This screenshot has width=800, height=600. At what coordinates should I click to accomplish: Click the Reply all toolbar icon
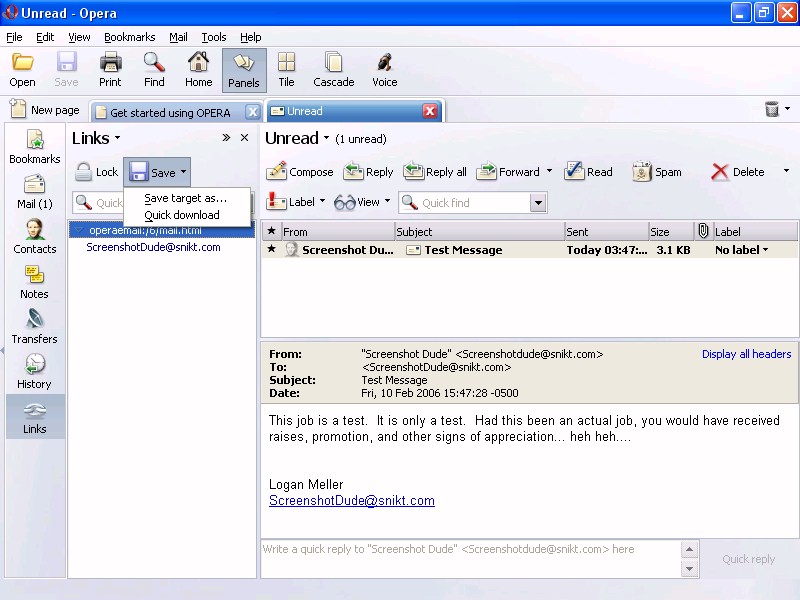[x=414, y=172]
